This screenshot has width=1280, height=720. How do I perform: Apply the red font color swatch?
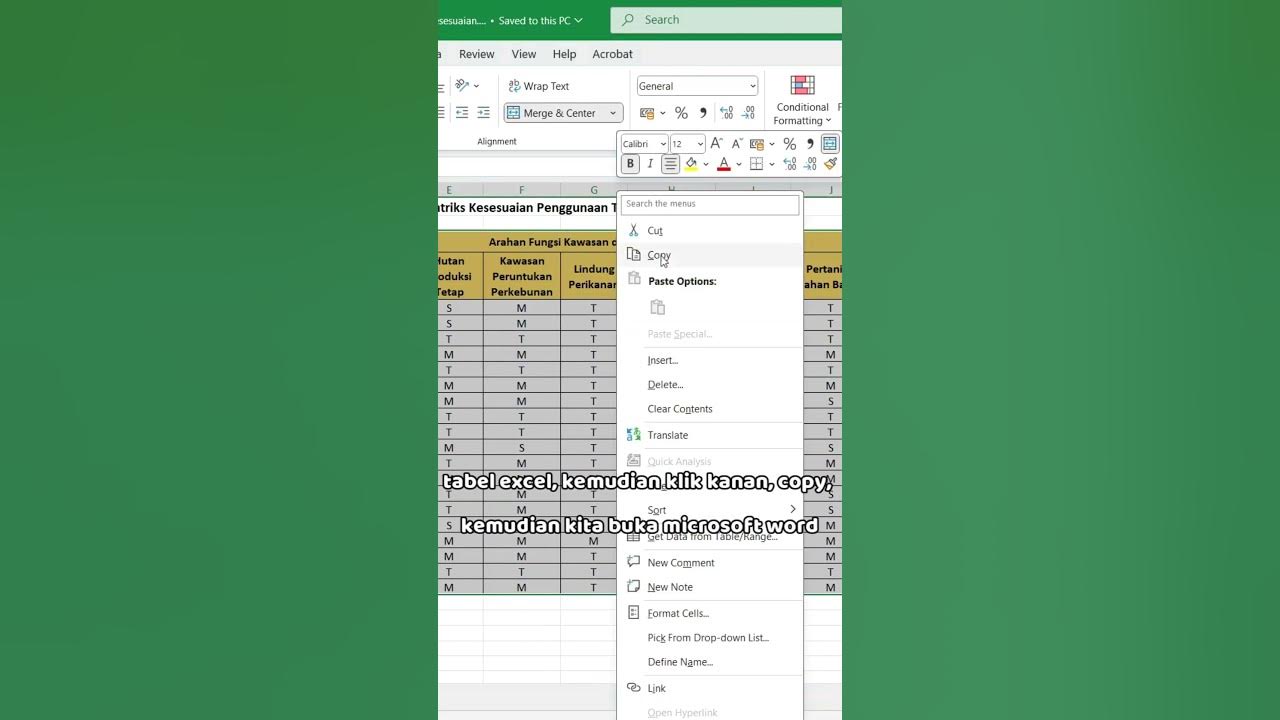click(x=724, y=164)
